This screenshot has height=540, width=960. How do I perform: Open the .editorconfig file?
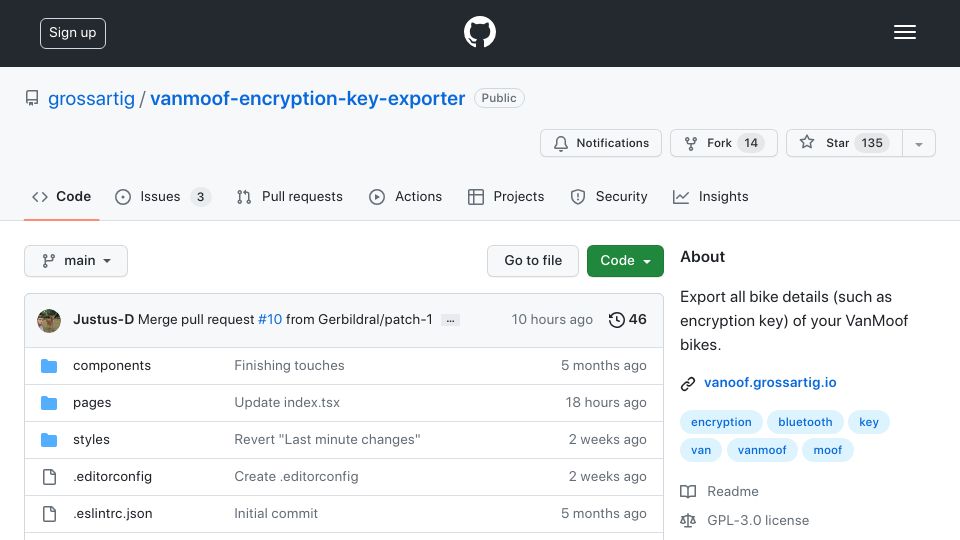[112, 476]
